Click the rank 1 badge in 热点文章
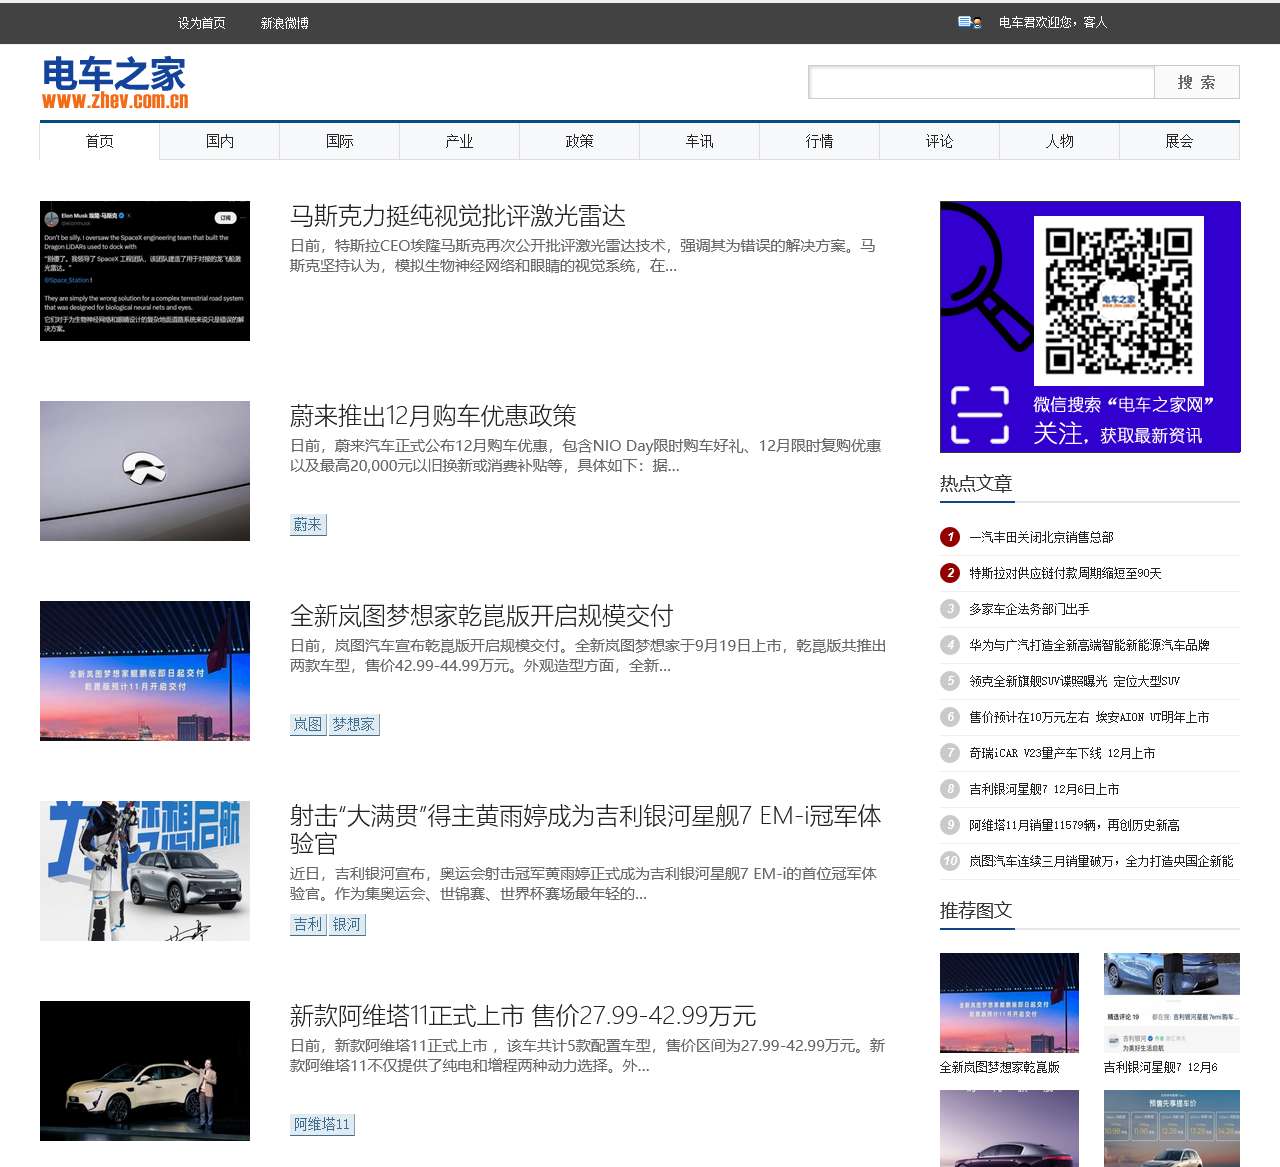Image resolution: width=1280 pixels, height=1167 pixels. coord(950,537)
